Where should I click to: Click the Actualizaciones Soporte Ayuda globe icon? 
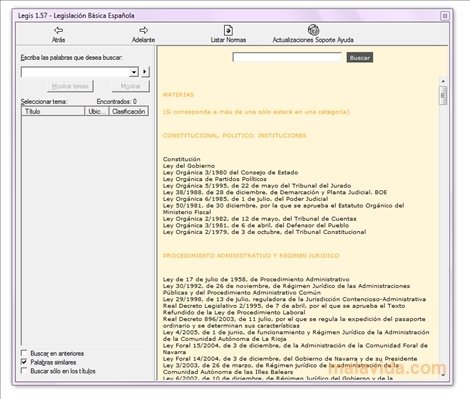[313, 30]
